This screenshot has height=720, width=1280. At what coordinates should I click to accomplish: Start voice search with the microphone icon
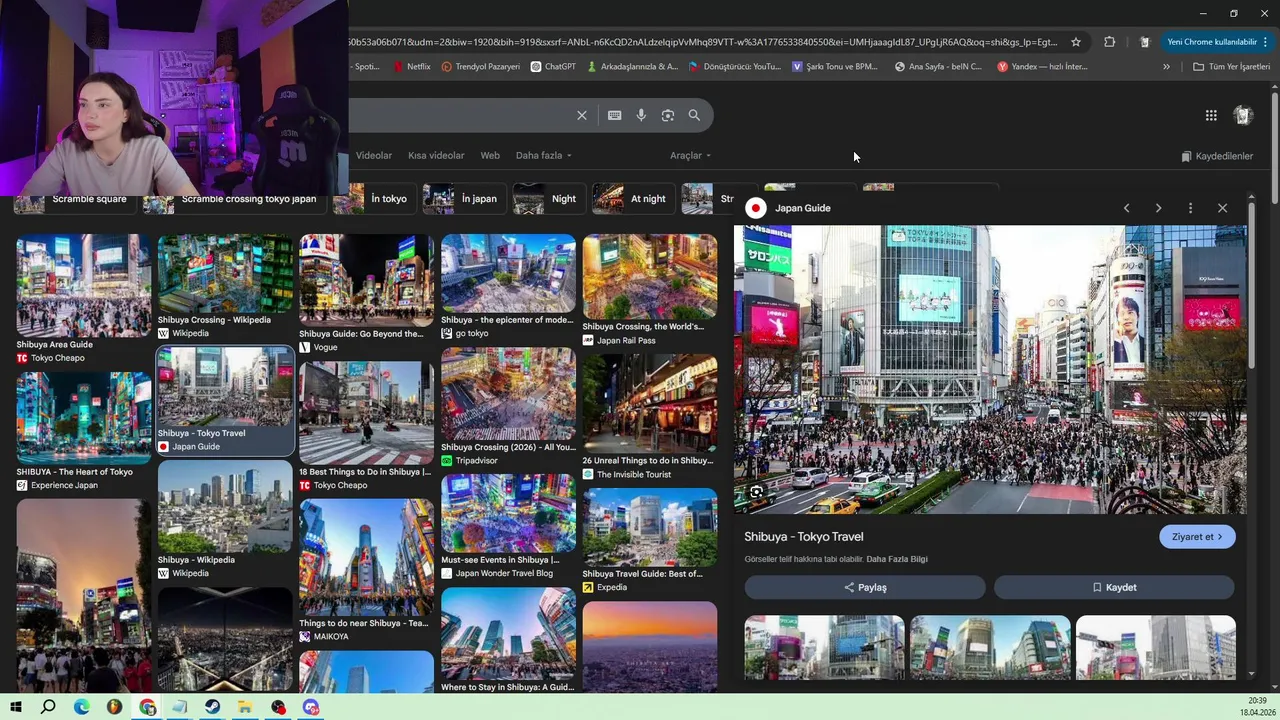tap(641, 115)
